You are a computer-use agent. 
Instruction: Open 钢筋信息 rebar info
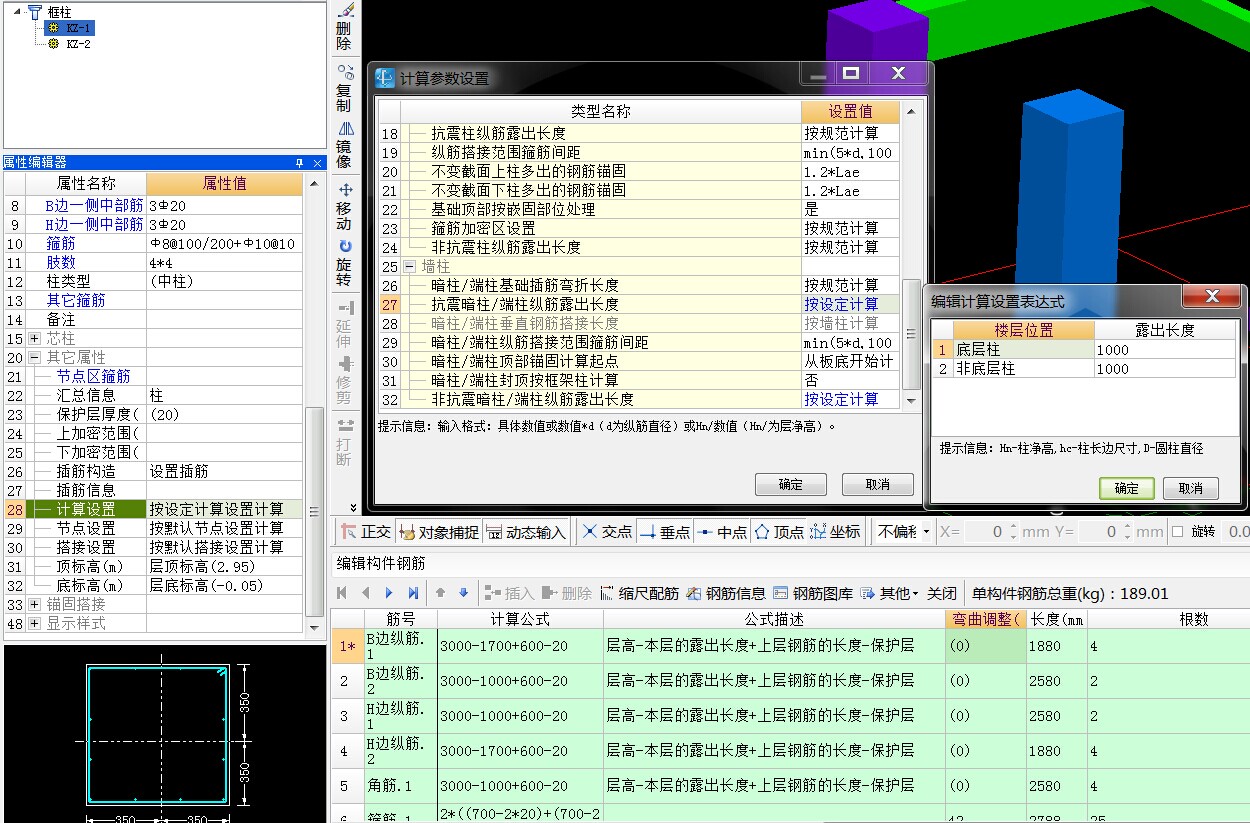tap(727, 593)
